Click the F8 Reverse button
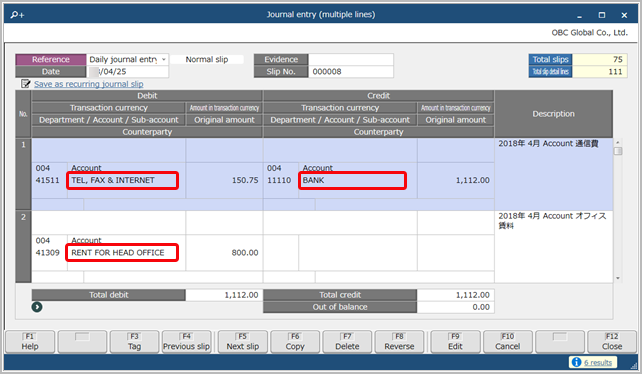 point(399,342)
